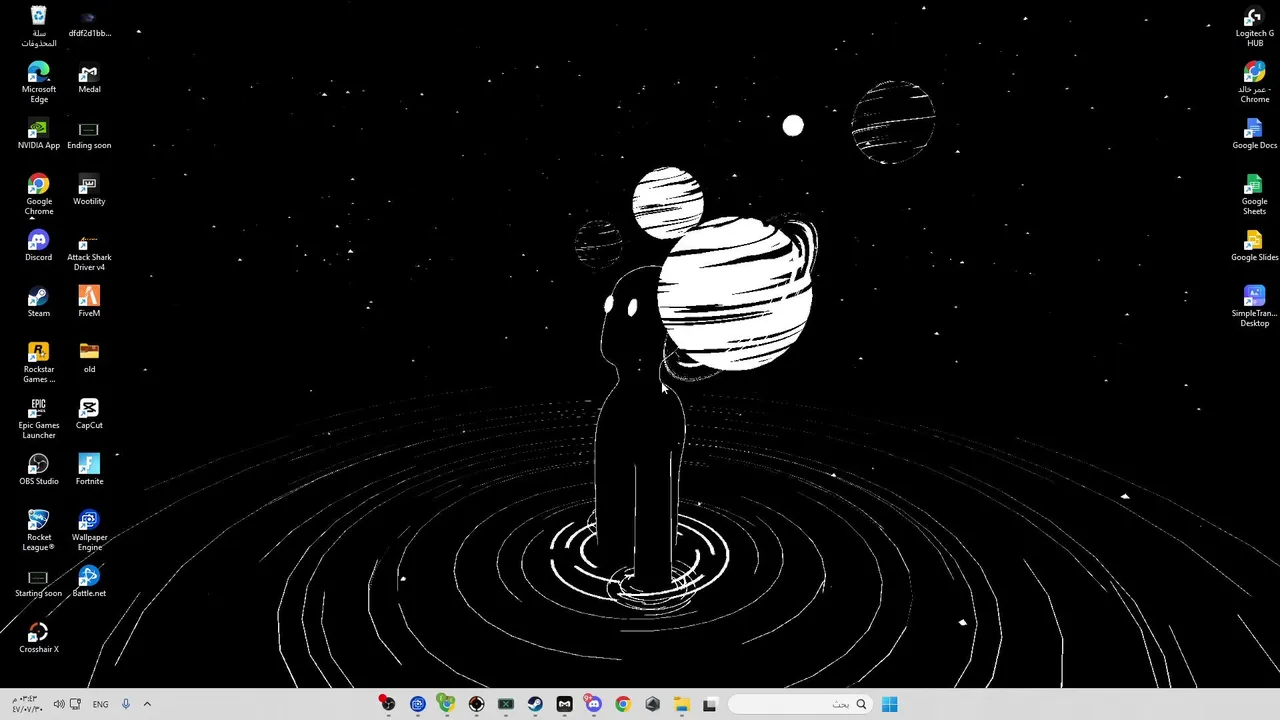
Task: Click OBS Studio icon in taskbar
Action: 387,704
